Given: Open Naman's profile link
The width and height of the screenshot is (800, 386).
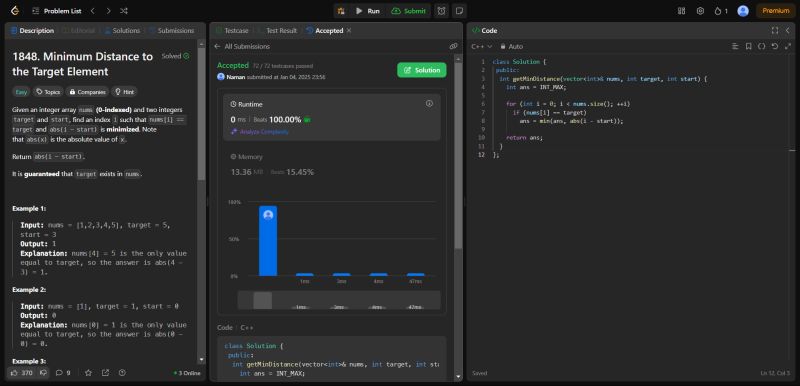Looking at the screenshot, I should click(236, 77).
